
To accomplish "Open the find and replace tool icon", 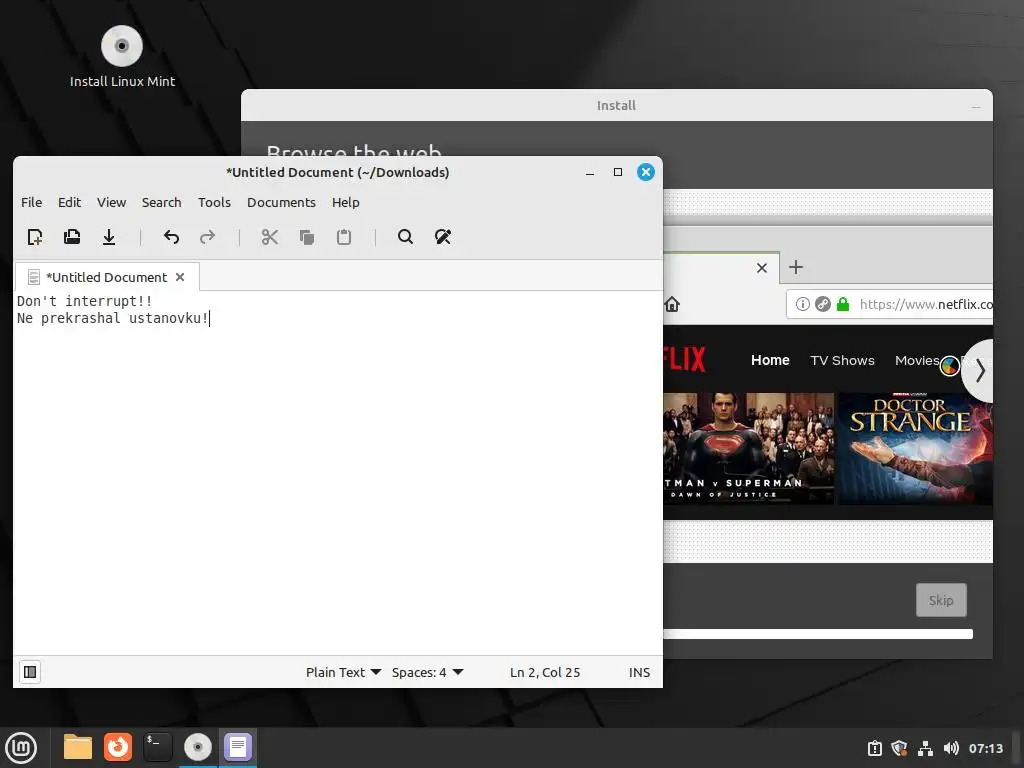I will [443, 236].
